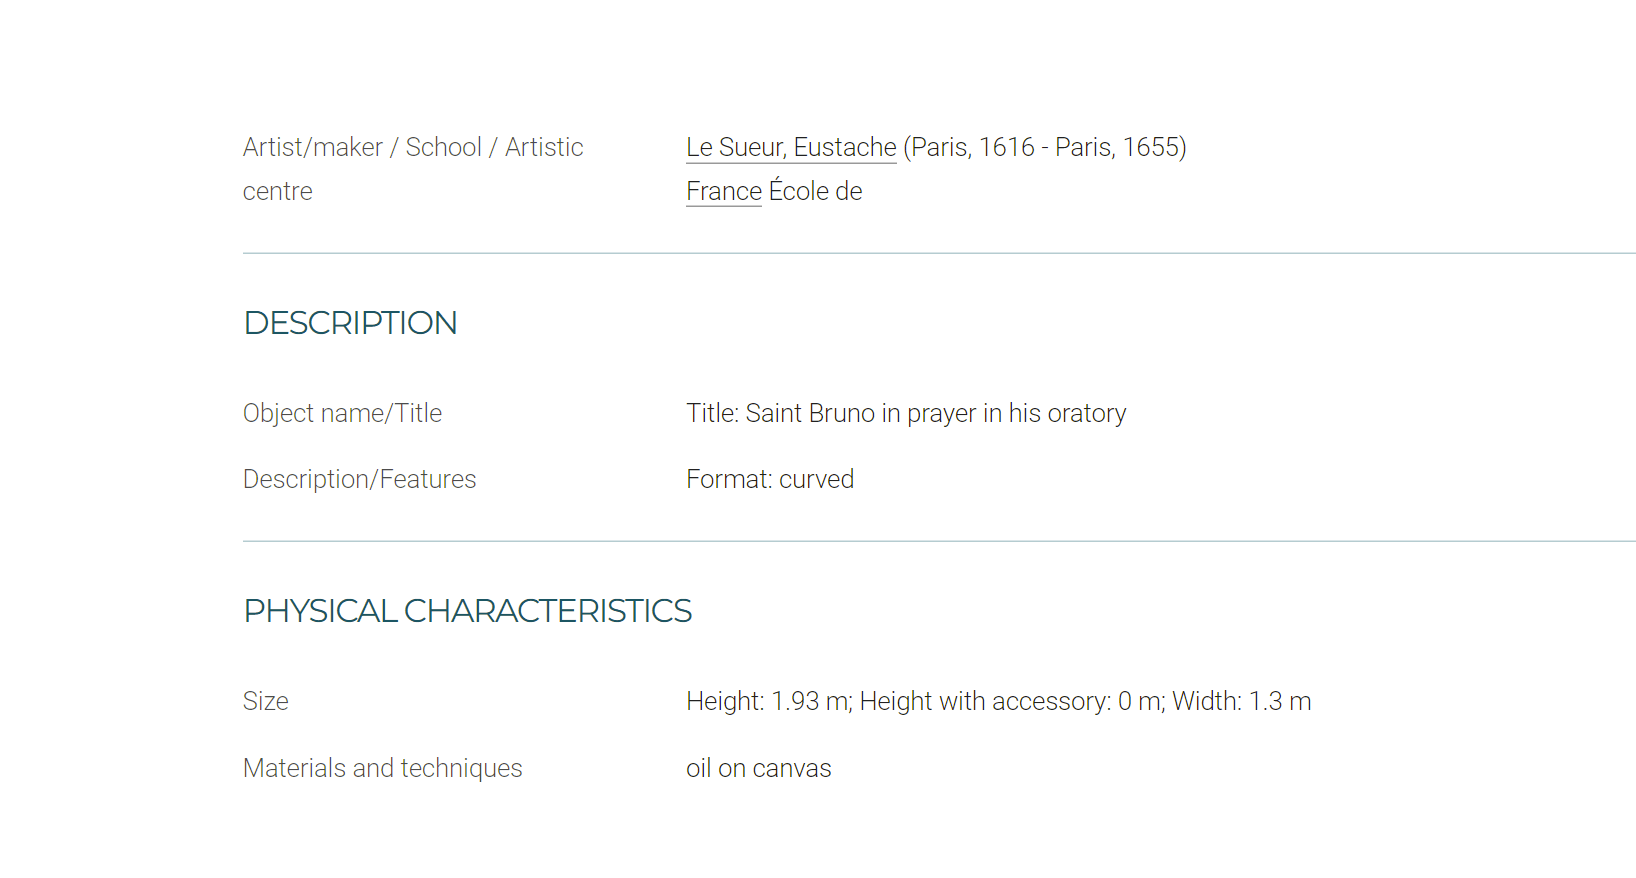Click the artist dates Paris, 1616 - Paris, 1655
Viewport: 1636px width, 878px height.
[1045, 147]
